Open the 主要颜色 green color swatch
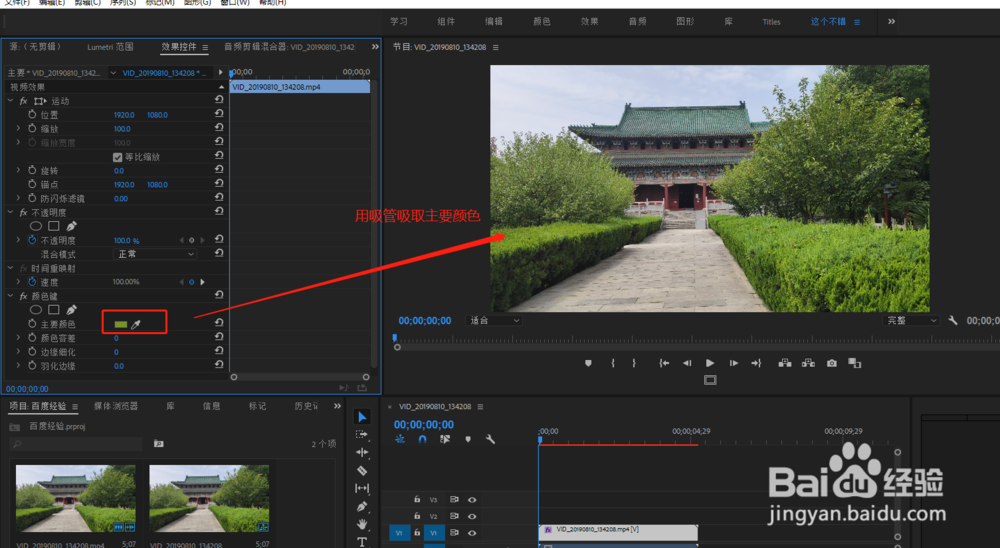Viewport: 1000px width, 548px height. pyautogui.click(x=121, y=324)
